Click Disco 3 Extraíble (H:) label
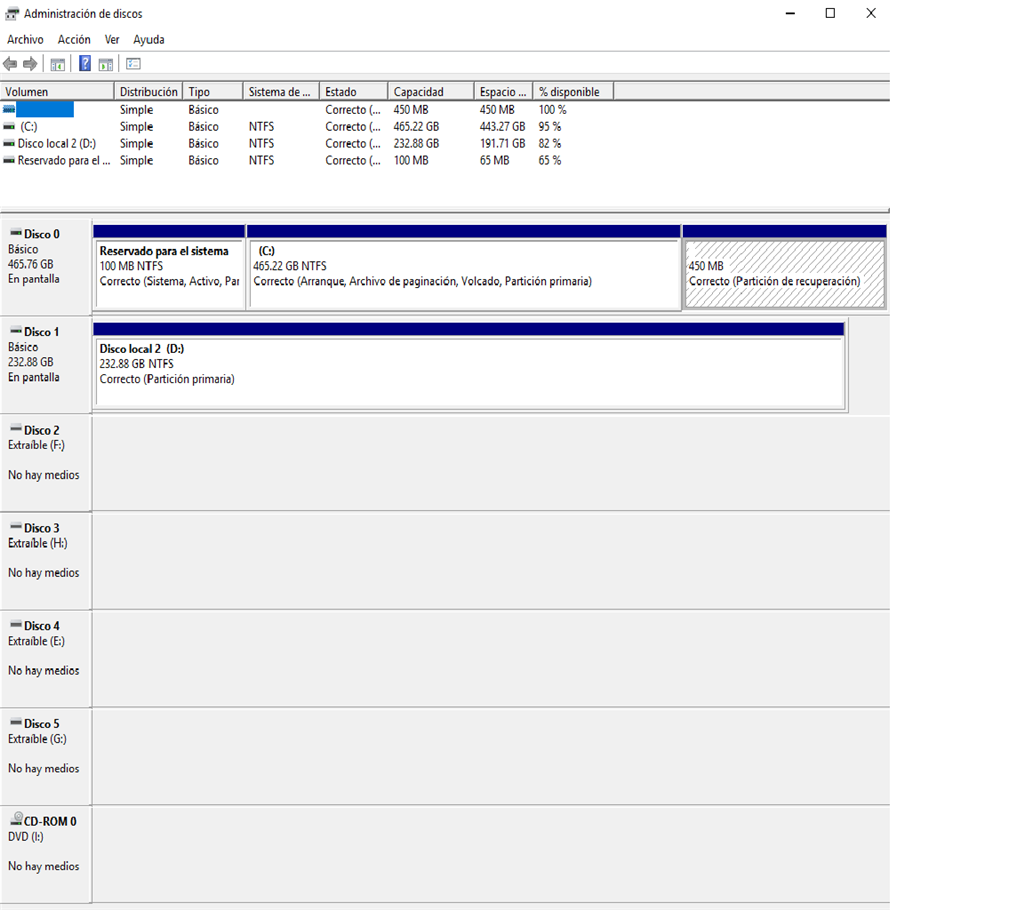This screenshot has width=1024, height=910. pos(46,561)
